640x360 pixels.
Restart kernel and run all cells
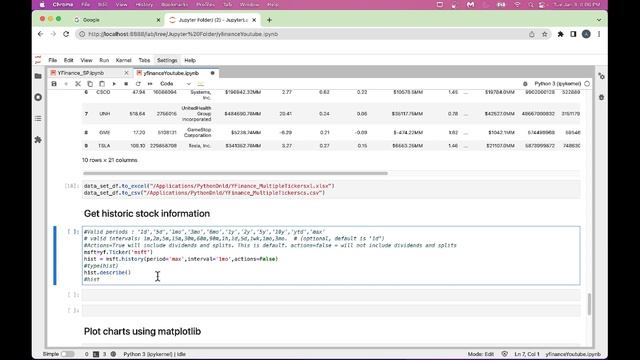click(x=150, y=84)
